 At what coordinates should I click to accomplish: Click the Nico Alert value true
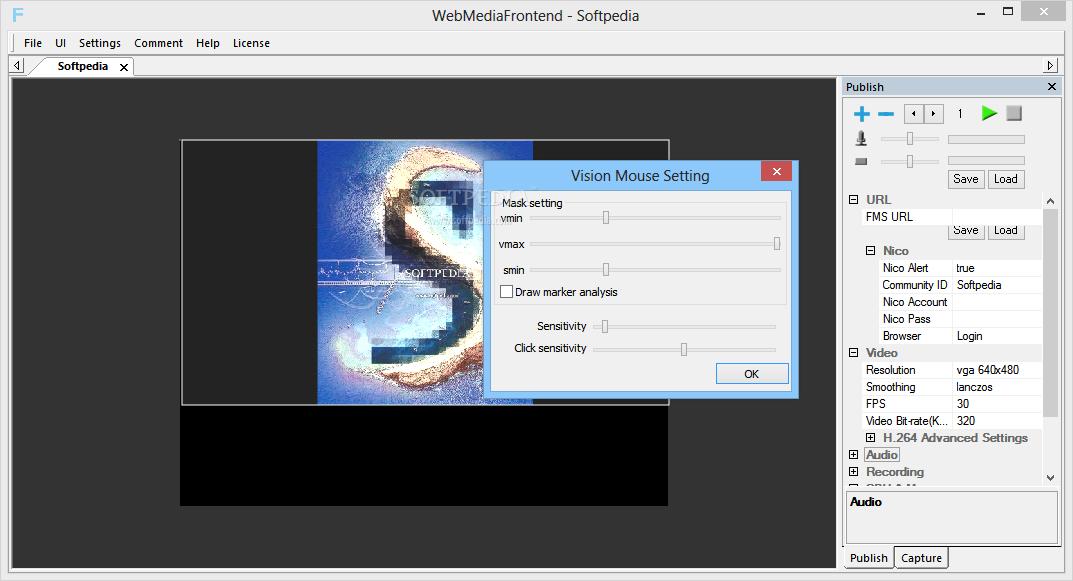(997, 268)
